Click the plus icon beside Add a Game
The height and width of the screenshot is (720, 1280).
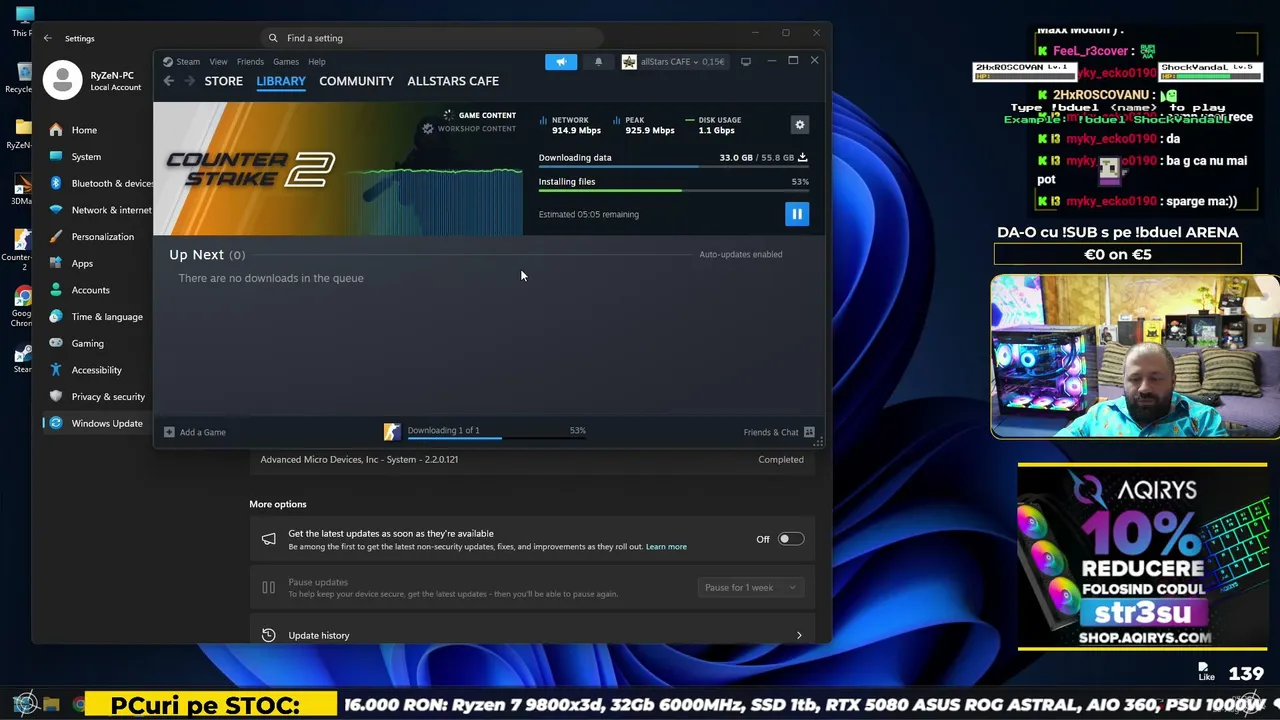tap(169, 432)
